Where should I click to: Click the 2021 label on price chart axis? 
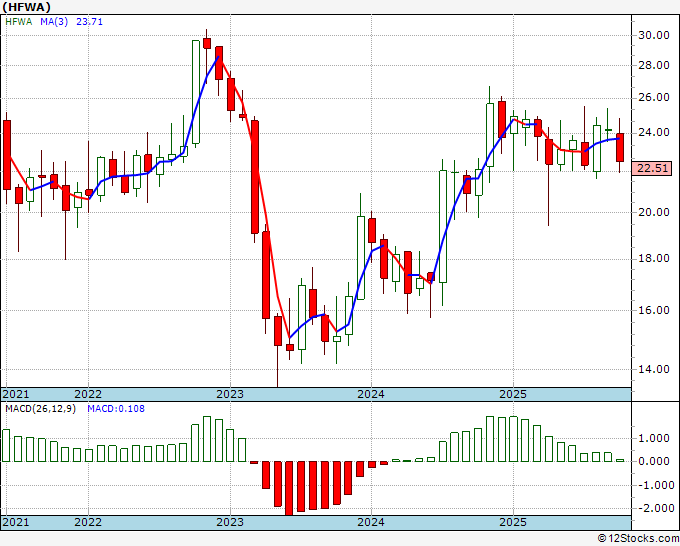[16, 394]
